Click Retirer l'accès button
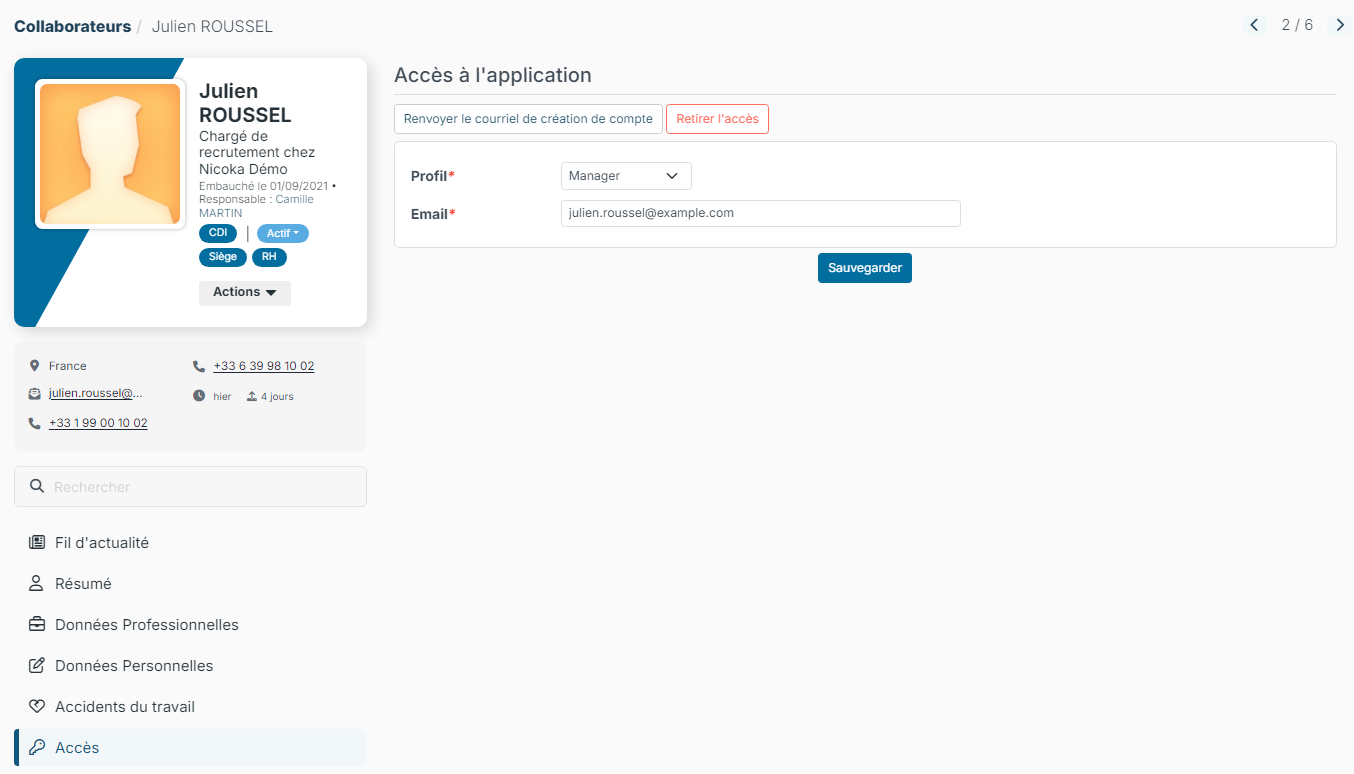 point(717,119)
